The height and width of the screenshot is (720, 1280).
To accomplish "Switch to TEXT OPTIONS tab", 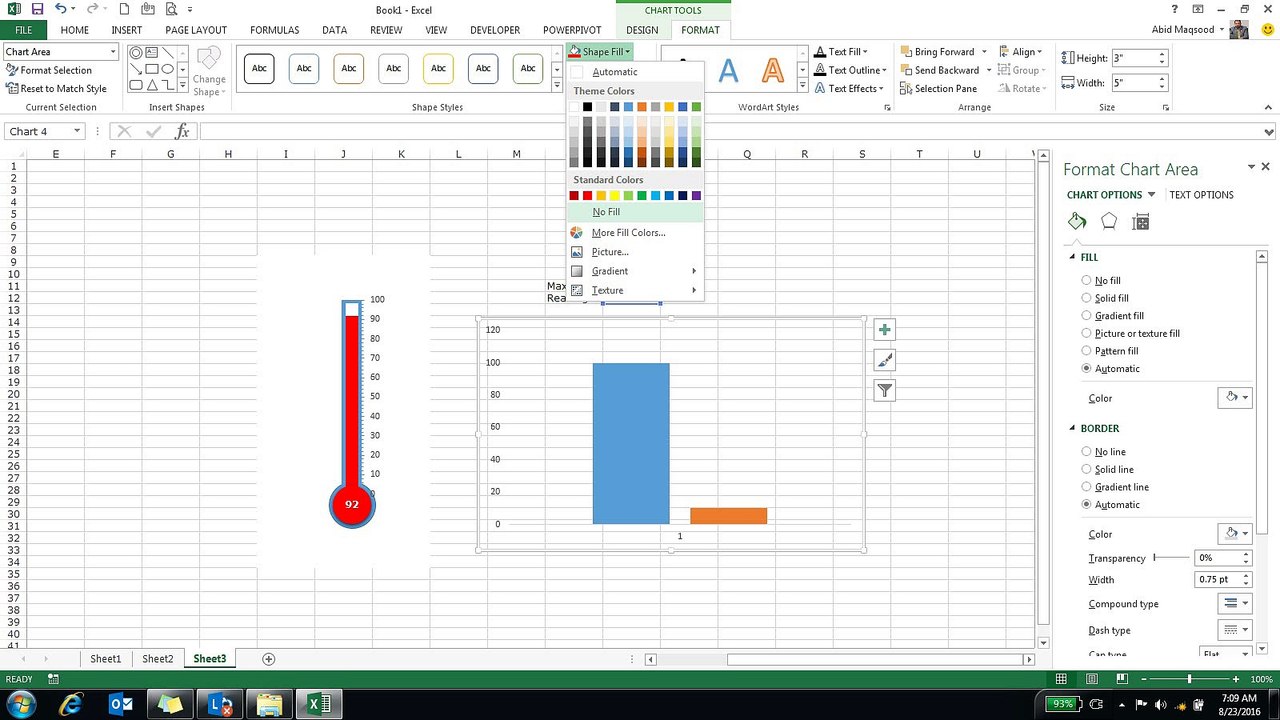I will 1201,195.
